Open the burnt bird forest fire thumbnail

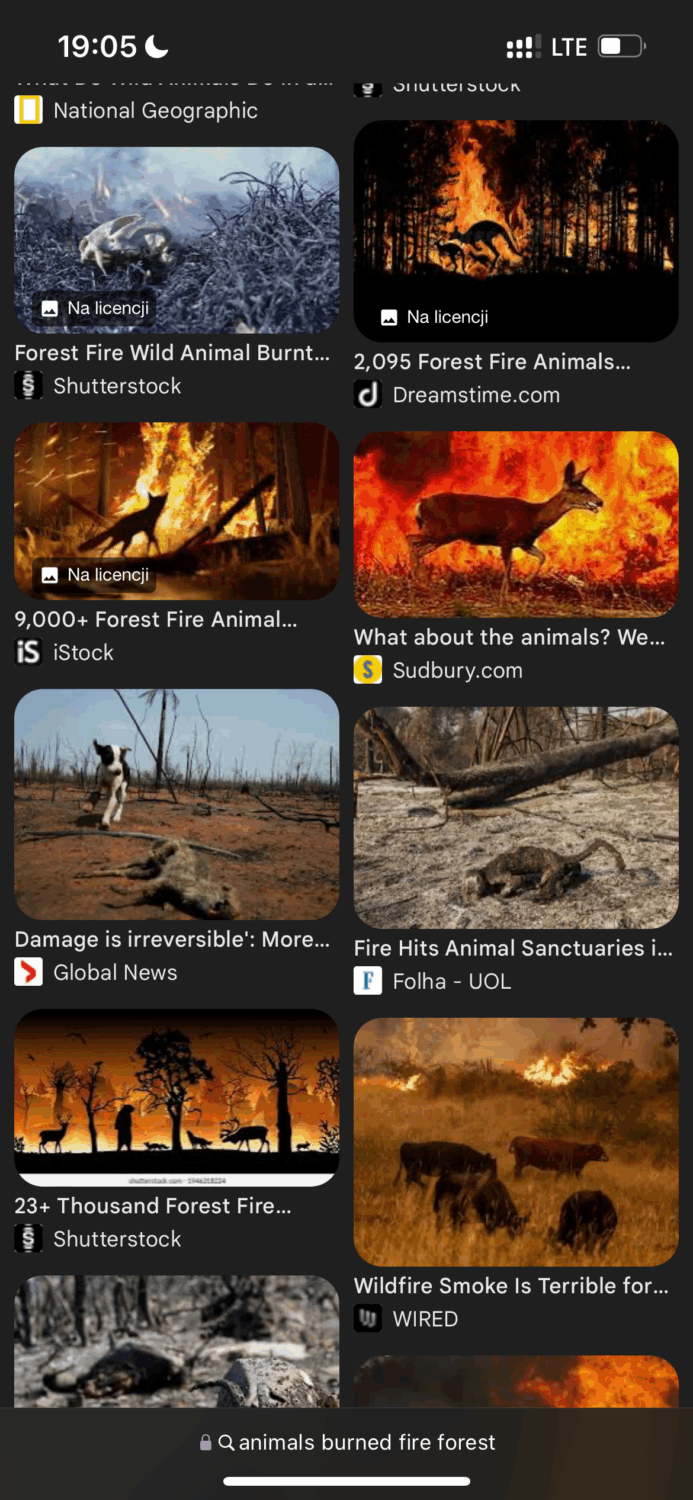[177, 240]
